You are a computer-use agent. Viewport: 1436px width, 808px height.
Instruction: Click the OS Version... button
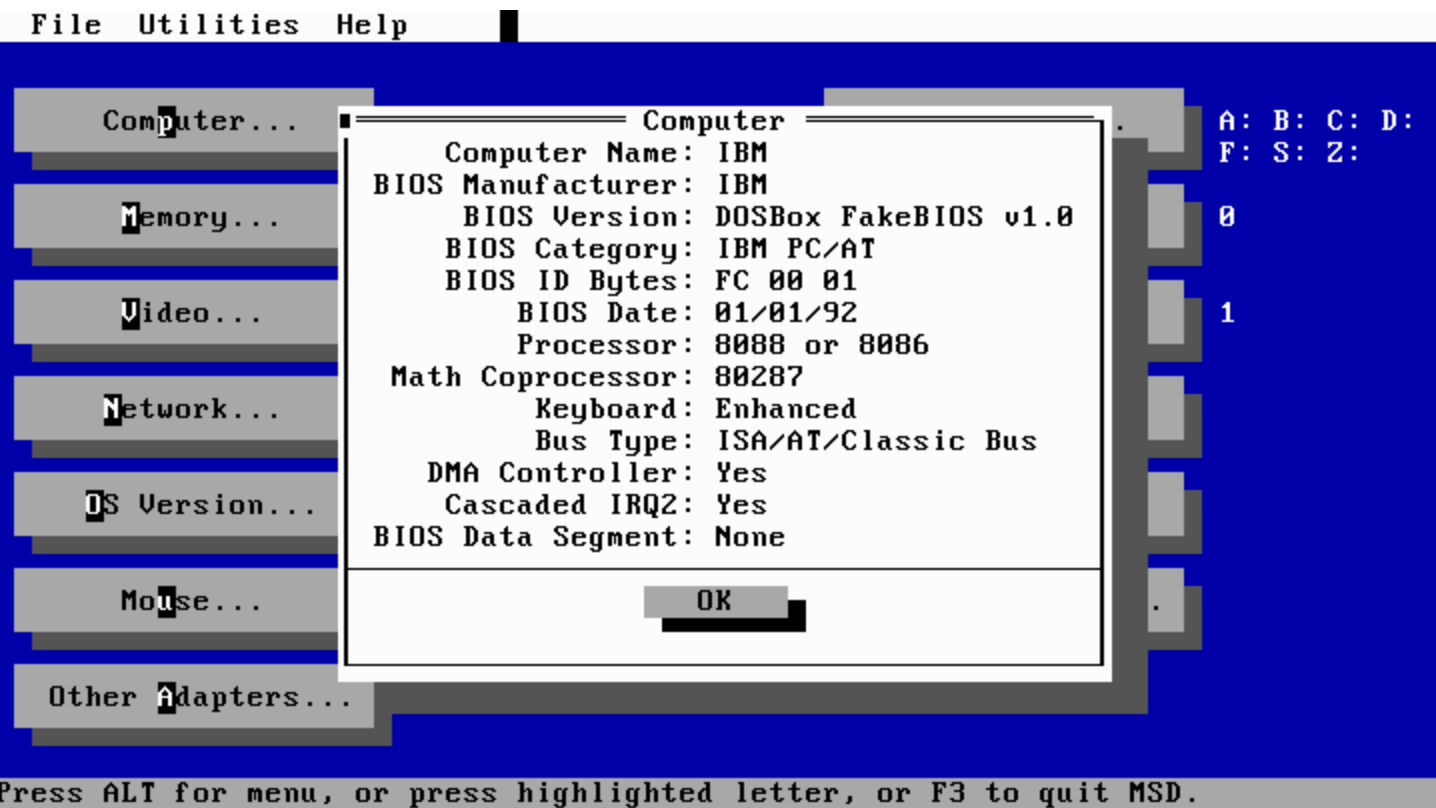[176, 505]
